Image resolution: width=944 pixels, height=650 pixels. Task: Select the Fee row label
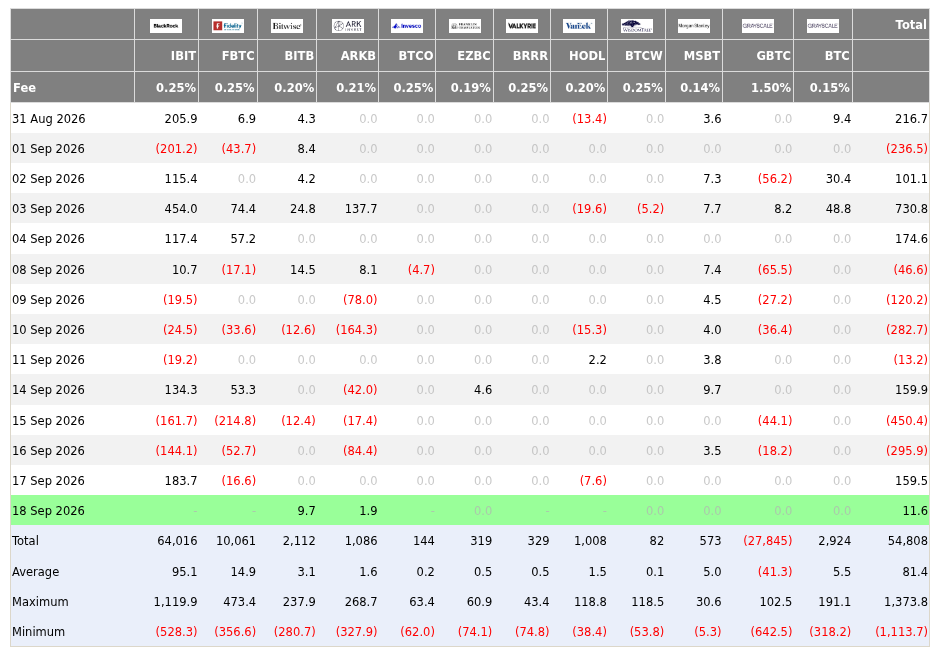tap(25, 88)
